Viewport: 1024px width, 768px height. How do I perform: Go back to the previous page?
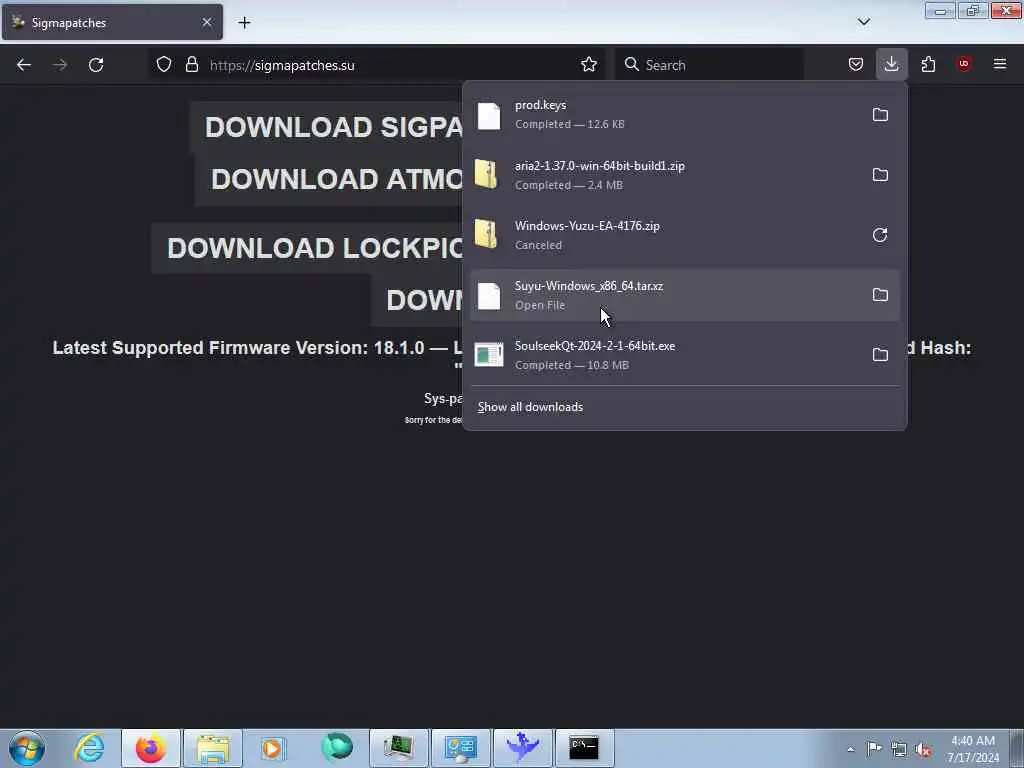click(24, 65)
